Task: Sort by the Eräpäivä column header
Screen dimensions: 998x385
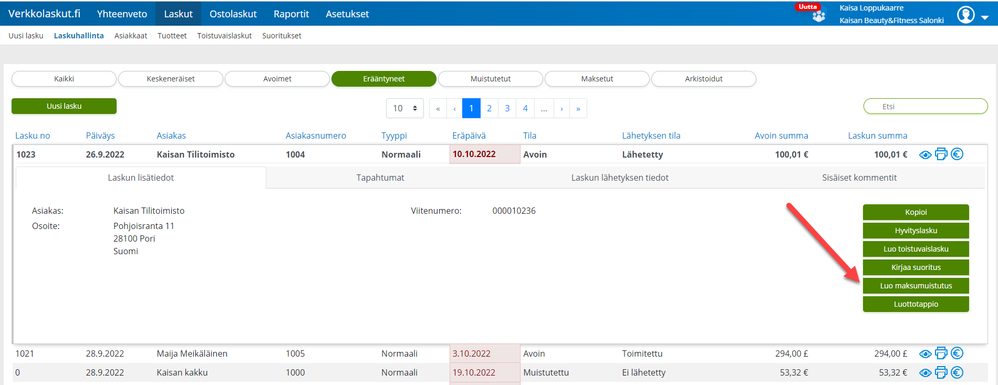Action: click(469, 136)
